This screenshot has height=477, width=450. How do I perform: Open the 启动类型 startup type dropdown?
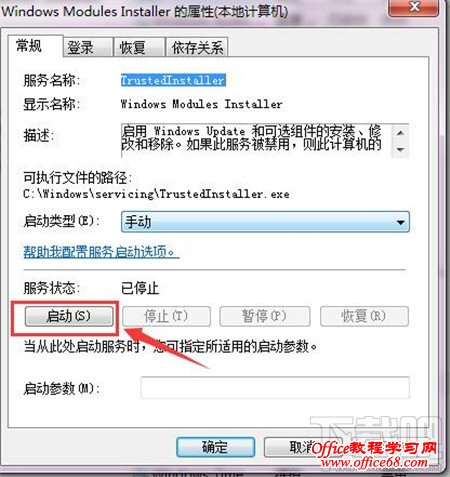tap(265, 222)
